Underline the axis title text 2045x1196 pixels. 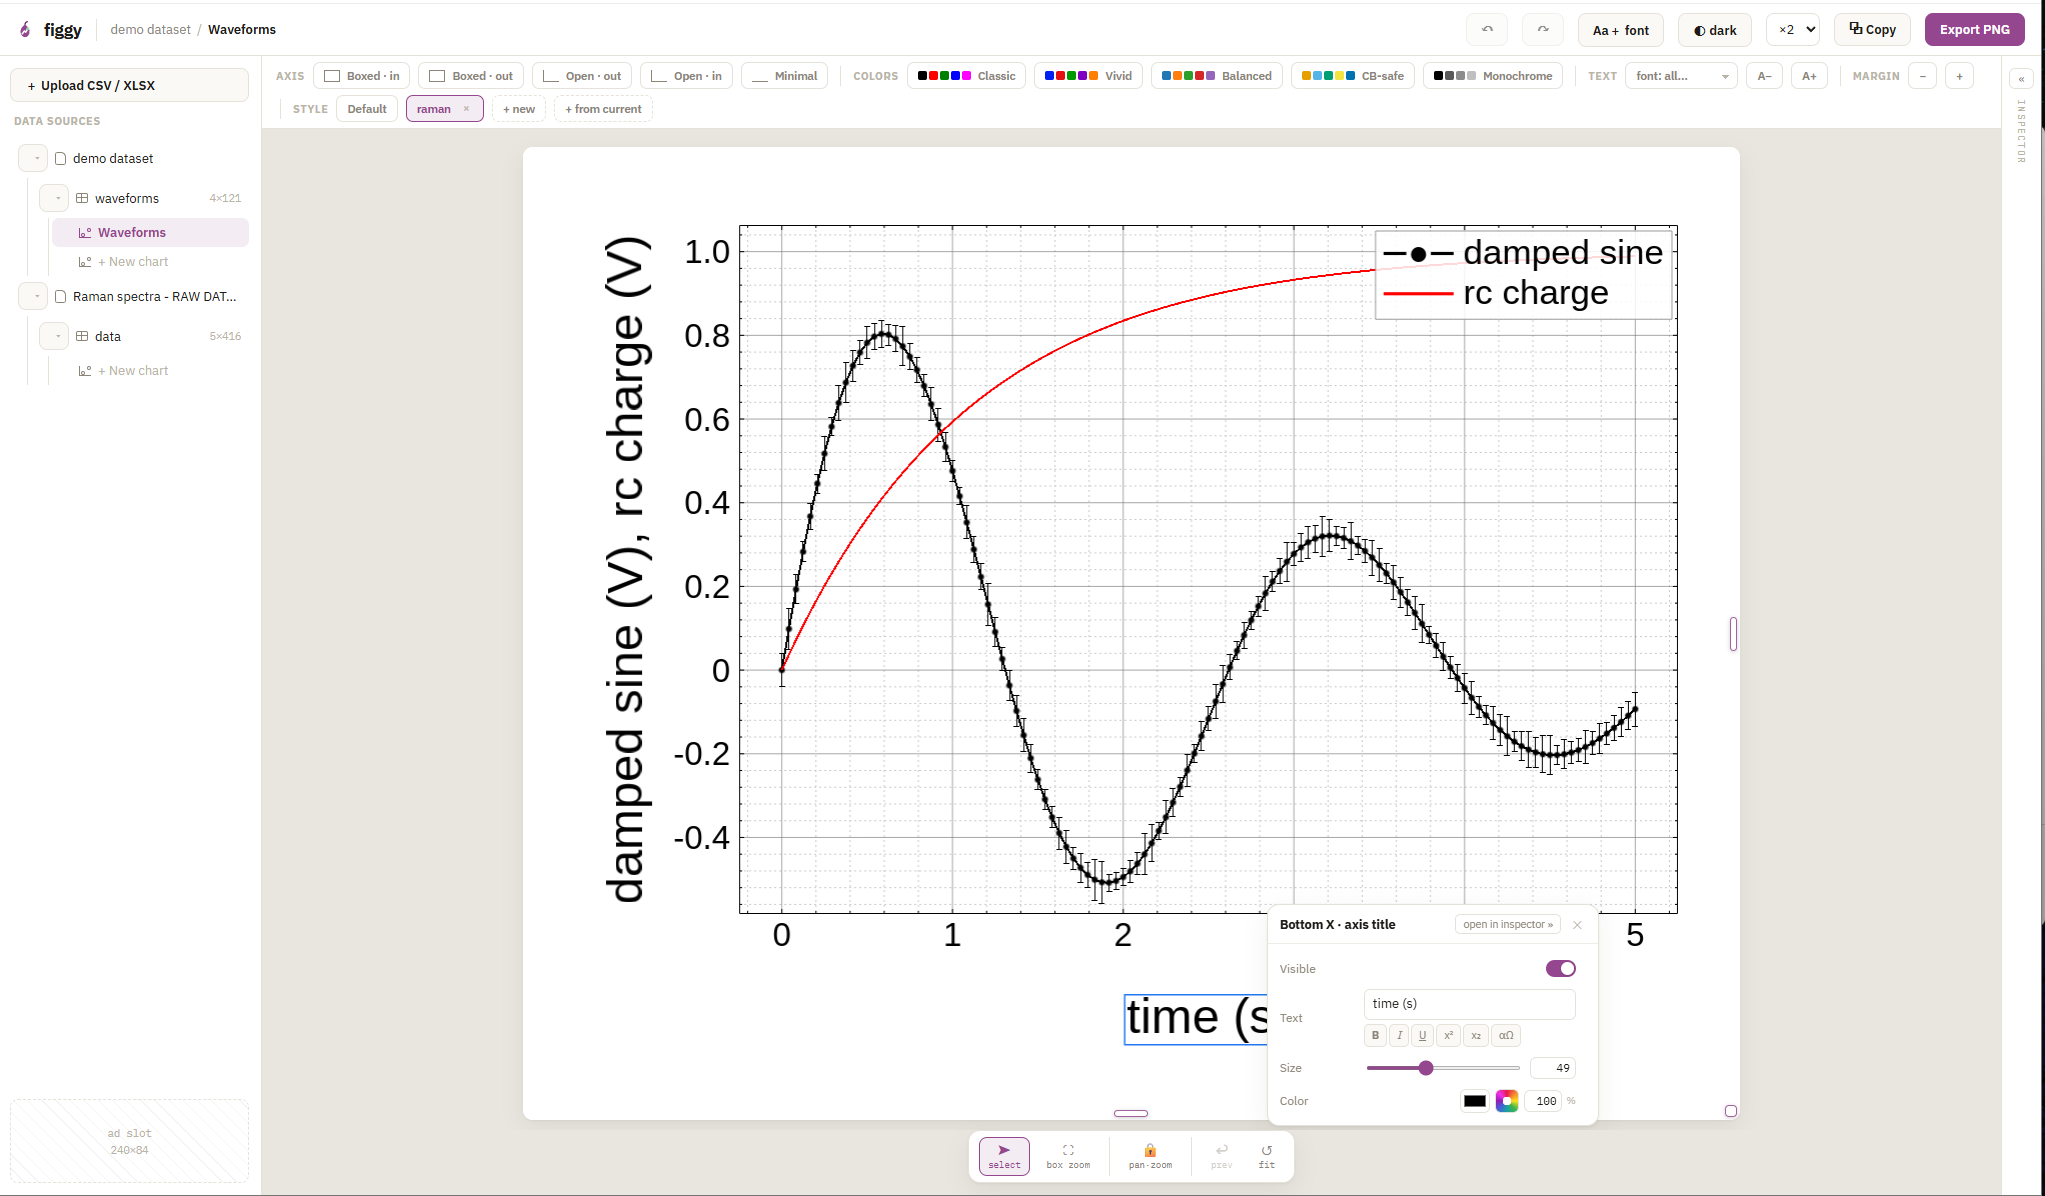click(1422, 1035)
